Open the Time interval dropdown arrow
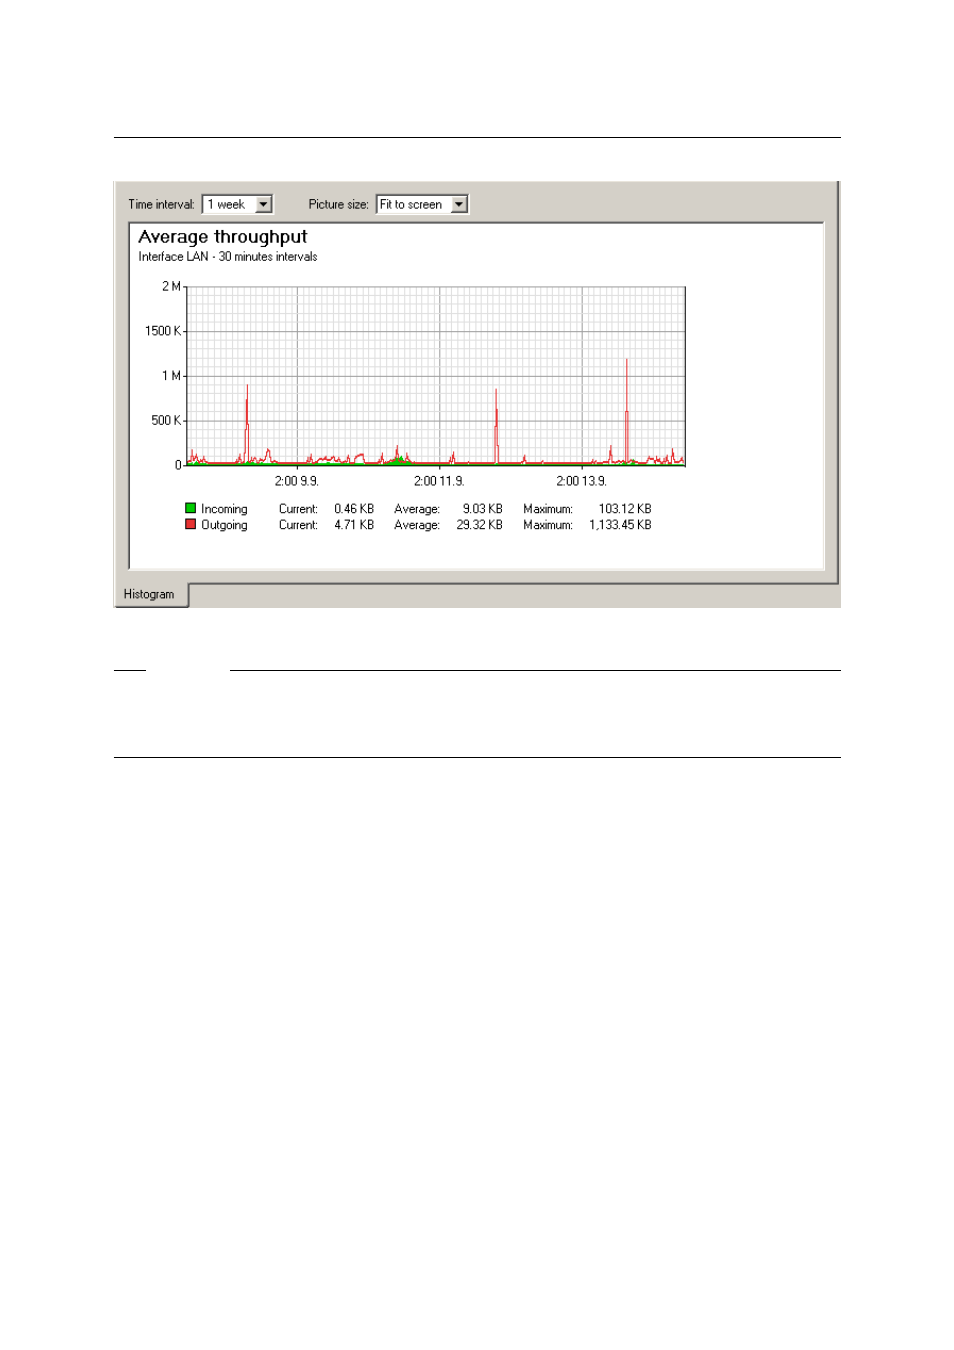Viewport: 954px width, 1350px height. pos(264,204)
